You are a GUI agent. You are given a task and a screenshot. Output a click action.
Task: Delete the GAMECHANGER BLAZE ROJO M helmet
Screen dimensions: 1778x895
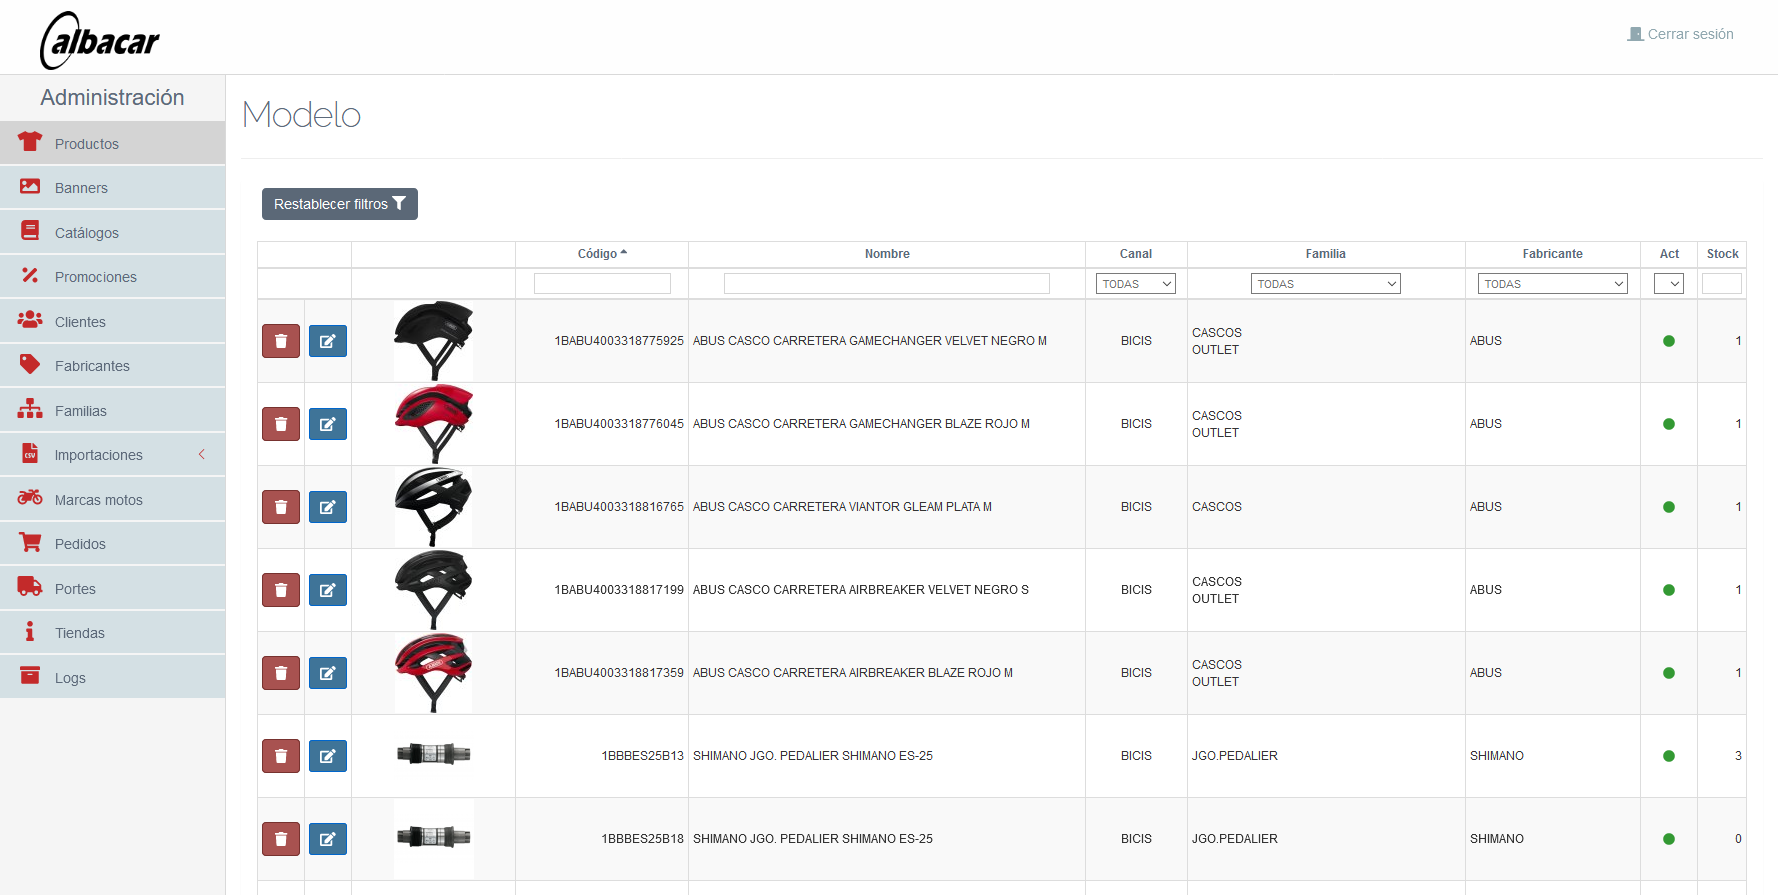281,424
